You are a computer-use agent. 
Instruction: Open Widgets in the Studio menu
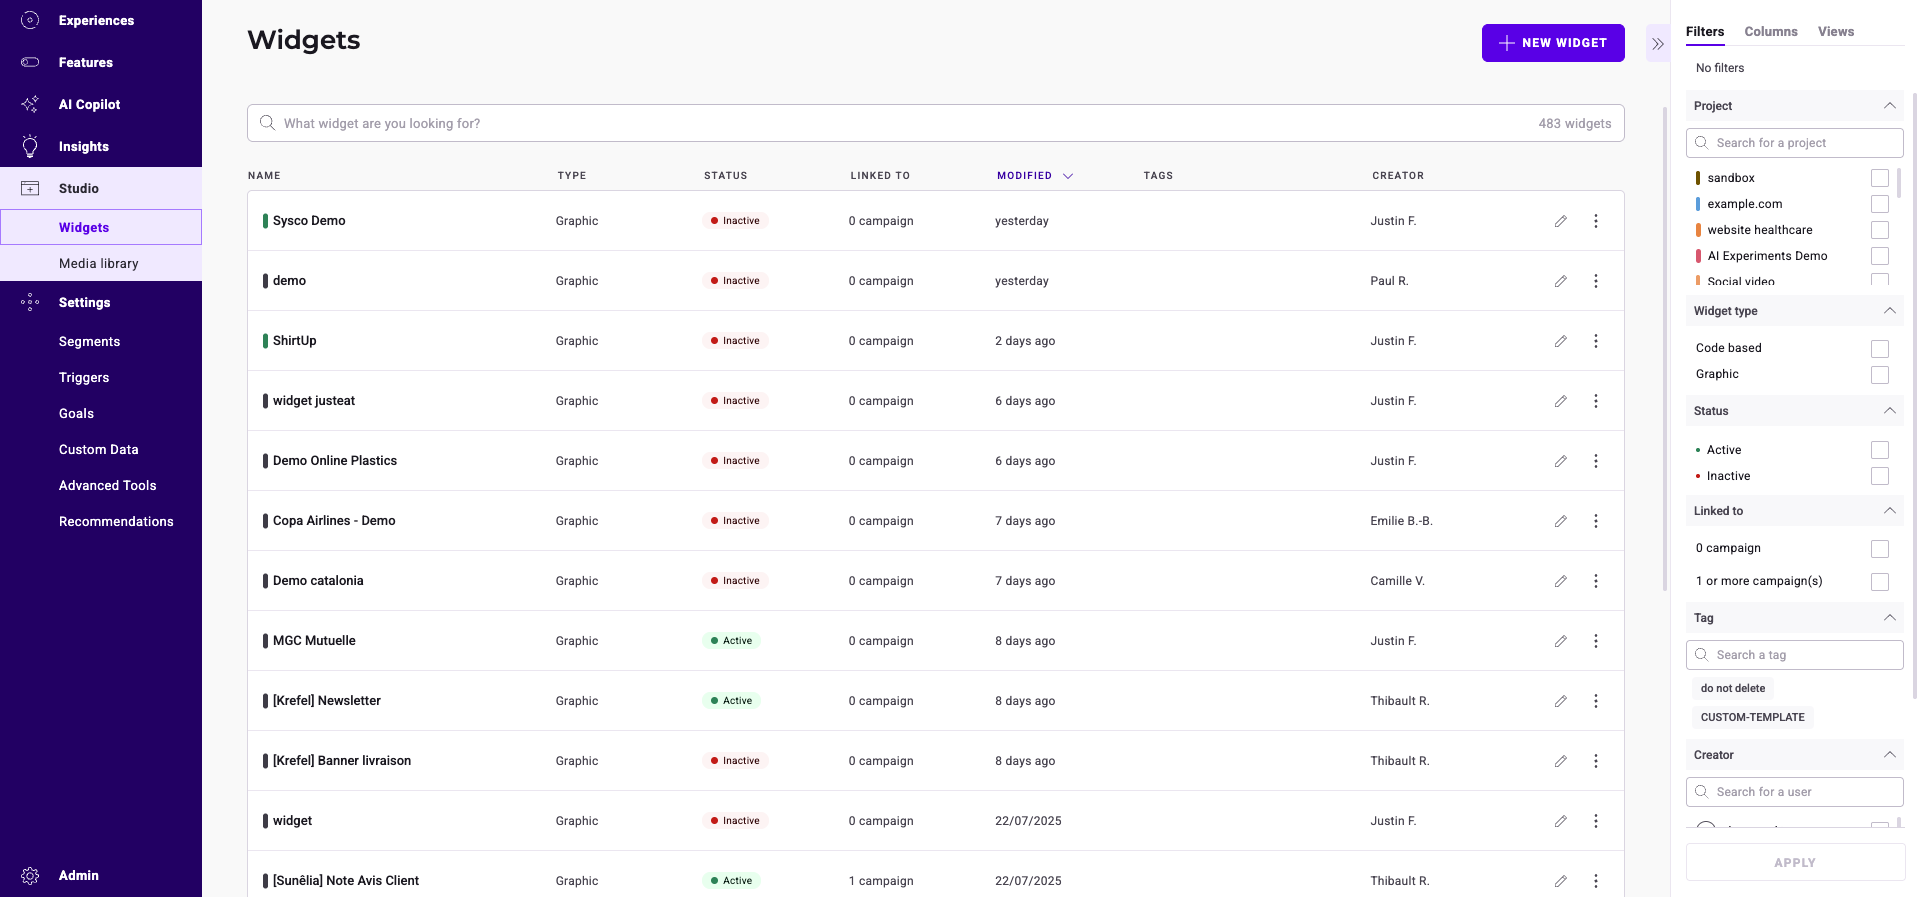point(101,227)
